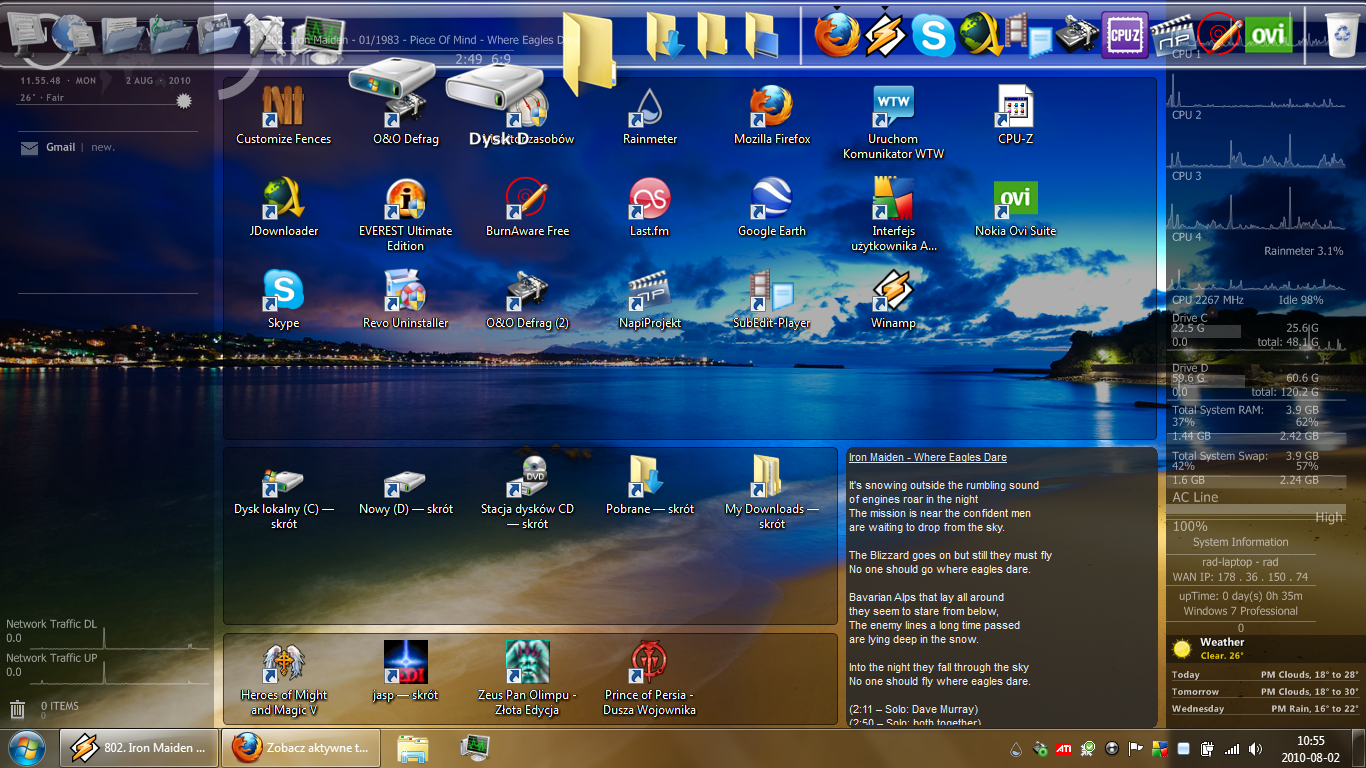The width and height of the screenshot is (1366, 768).
Task: Launch Google Earth shortcut
Action: [772, 208]
